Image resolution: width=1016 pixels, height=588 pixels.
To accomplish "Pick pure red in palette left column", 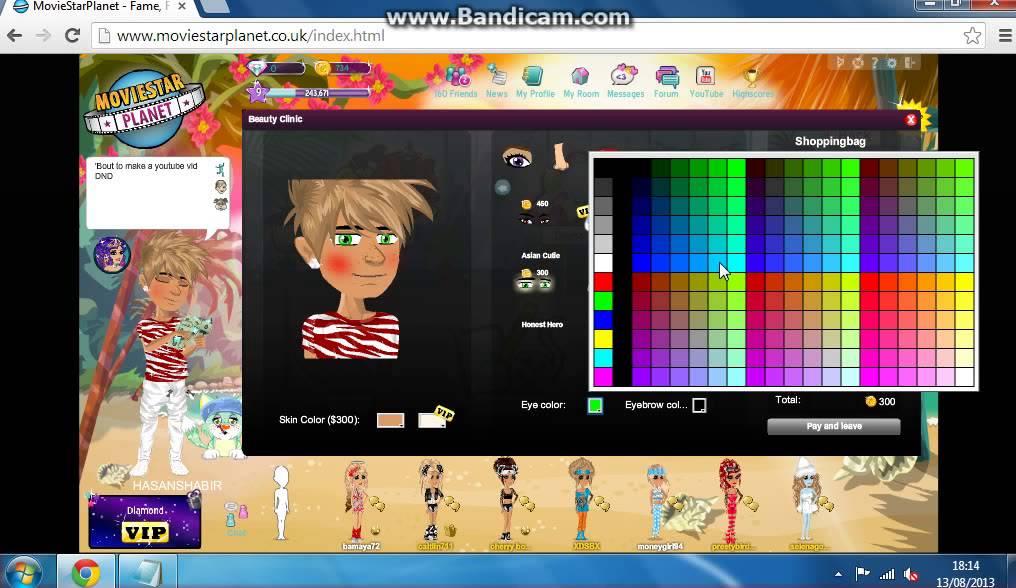I will point(603,282).
